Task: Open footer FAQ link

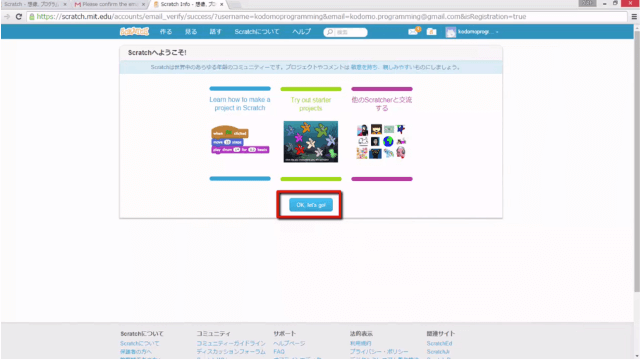Action: 279,351
